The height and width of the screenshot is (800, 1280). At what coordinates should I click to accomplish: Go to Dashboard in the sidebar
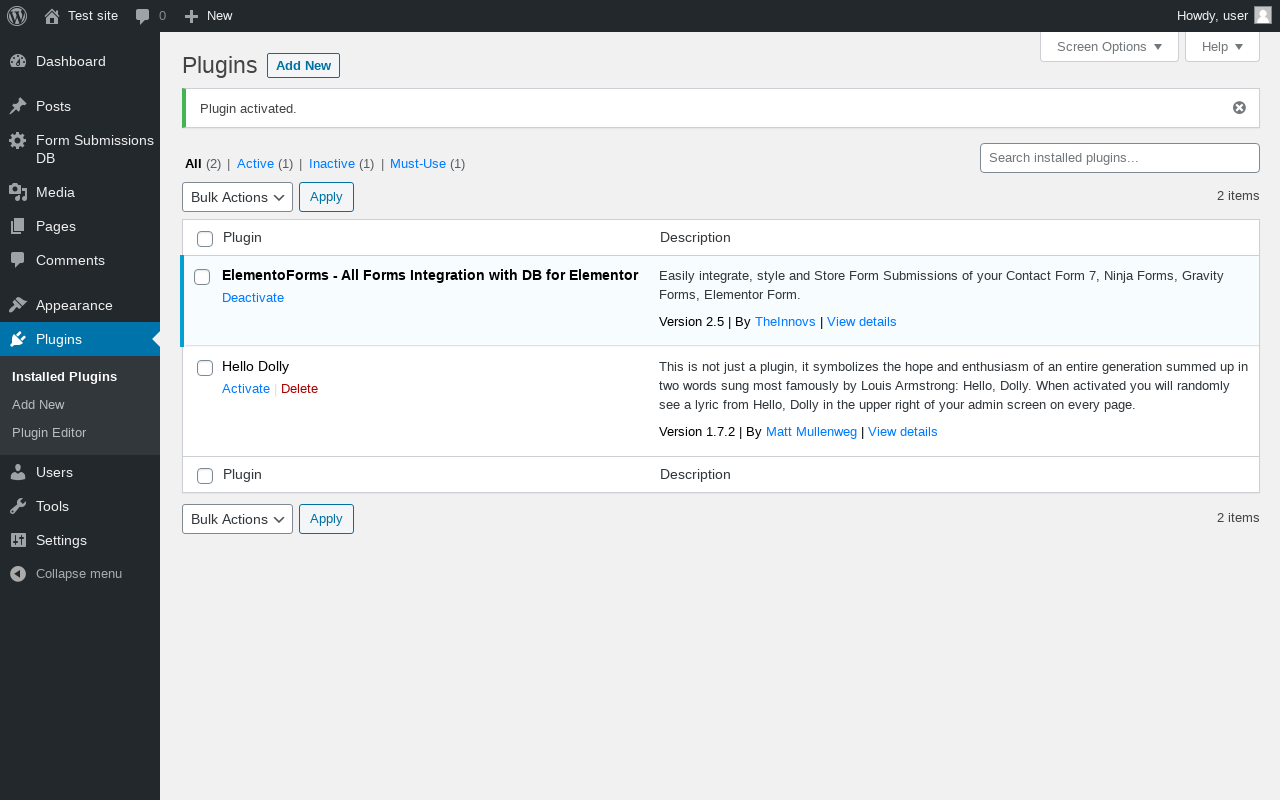coord(80,61)
